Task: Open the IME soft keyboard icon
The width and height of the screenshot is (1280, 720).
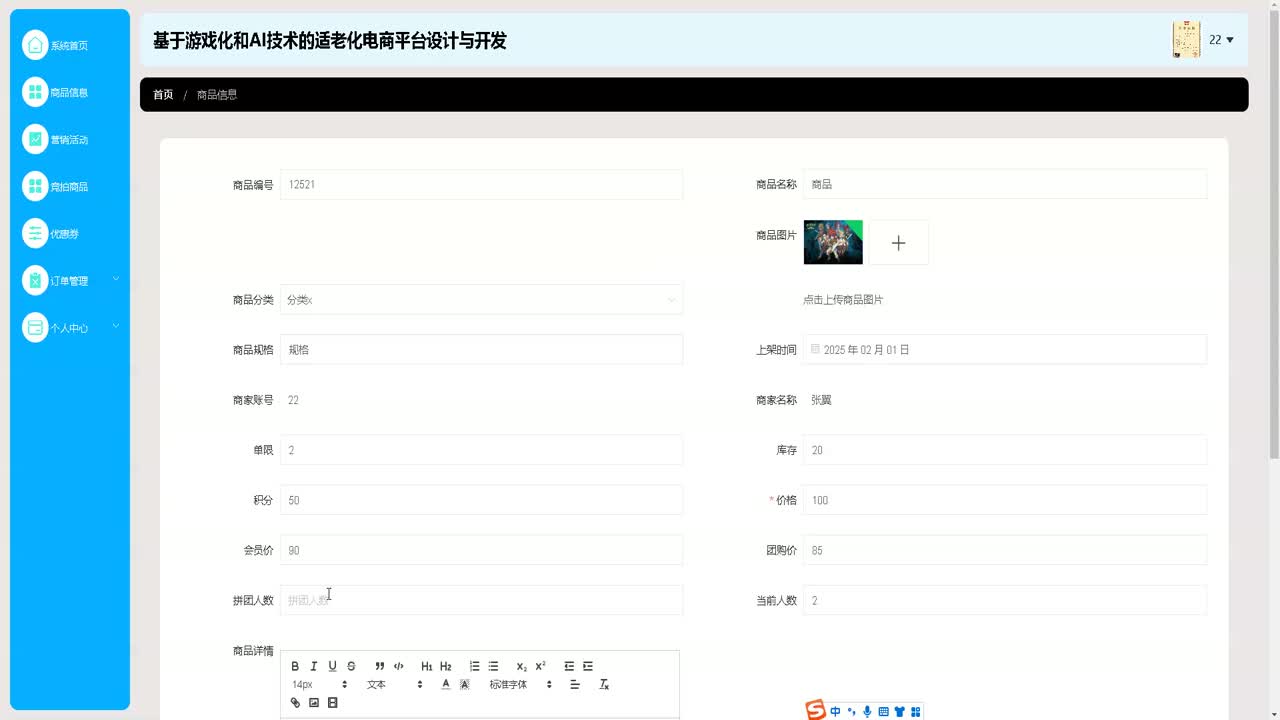Action: click(x=883, y=712)
